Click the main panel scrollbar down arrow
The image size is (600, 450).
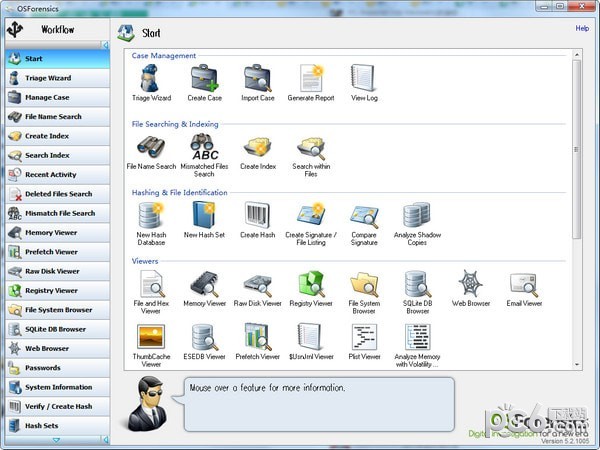point(577,365)
